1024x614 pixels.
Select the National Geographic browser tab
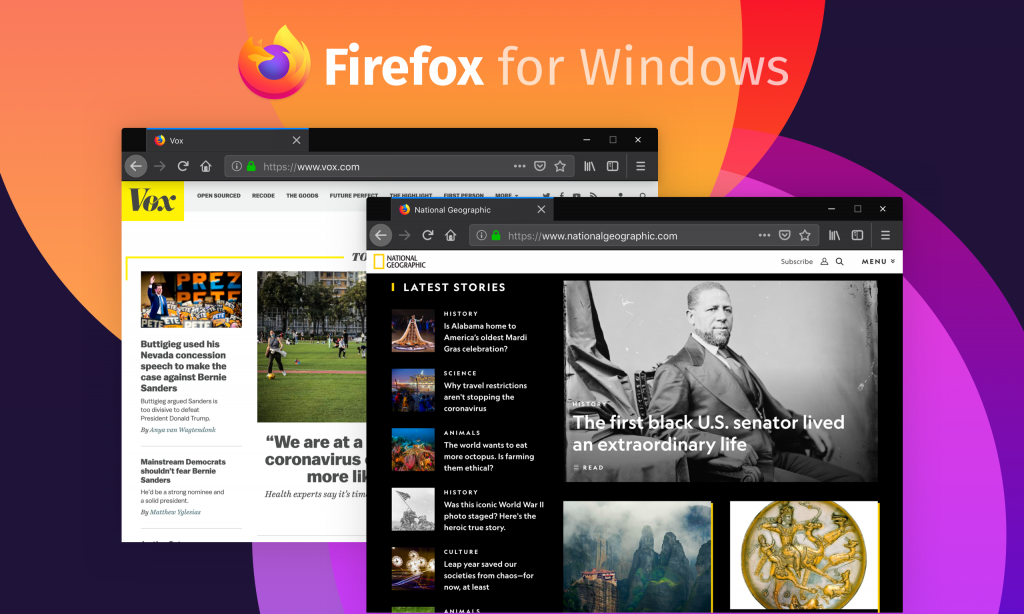point(472,210)
